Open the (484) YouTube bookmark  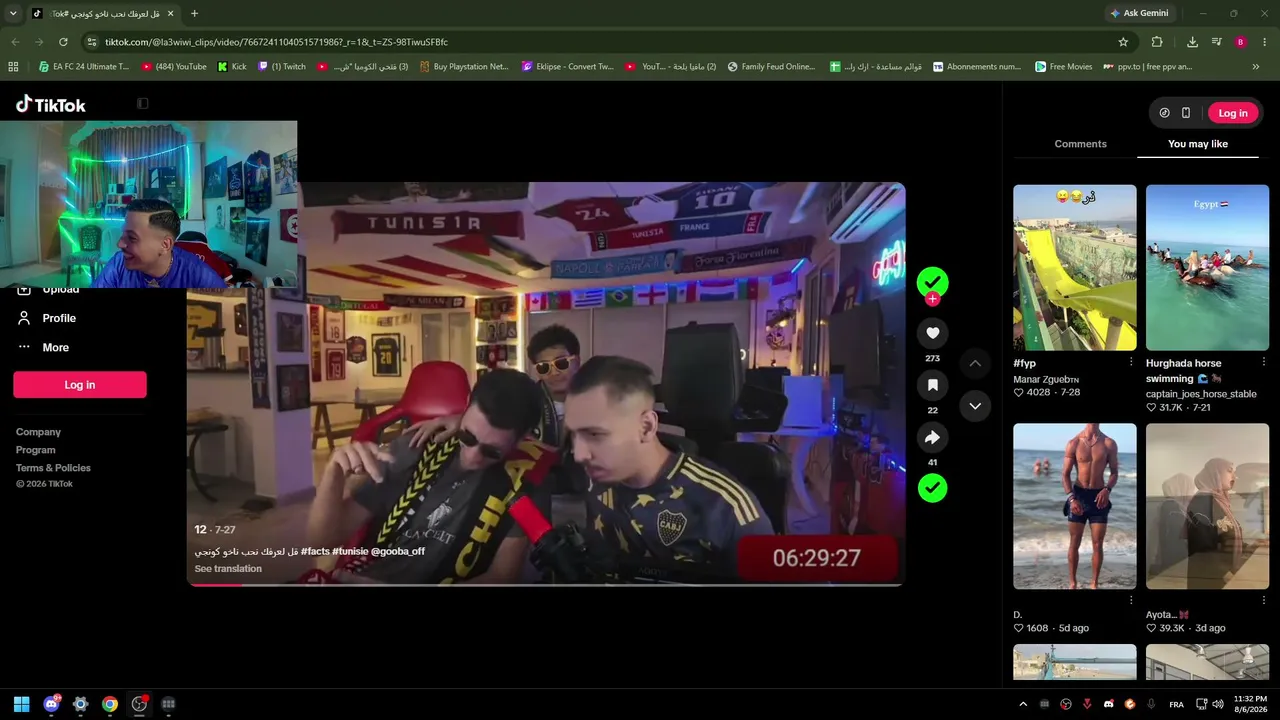(x=174, y=67)
